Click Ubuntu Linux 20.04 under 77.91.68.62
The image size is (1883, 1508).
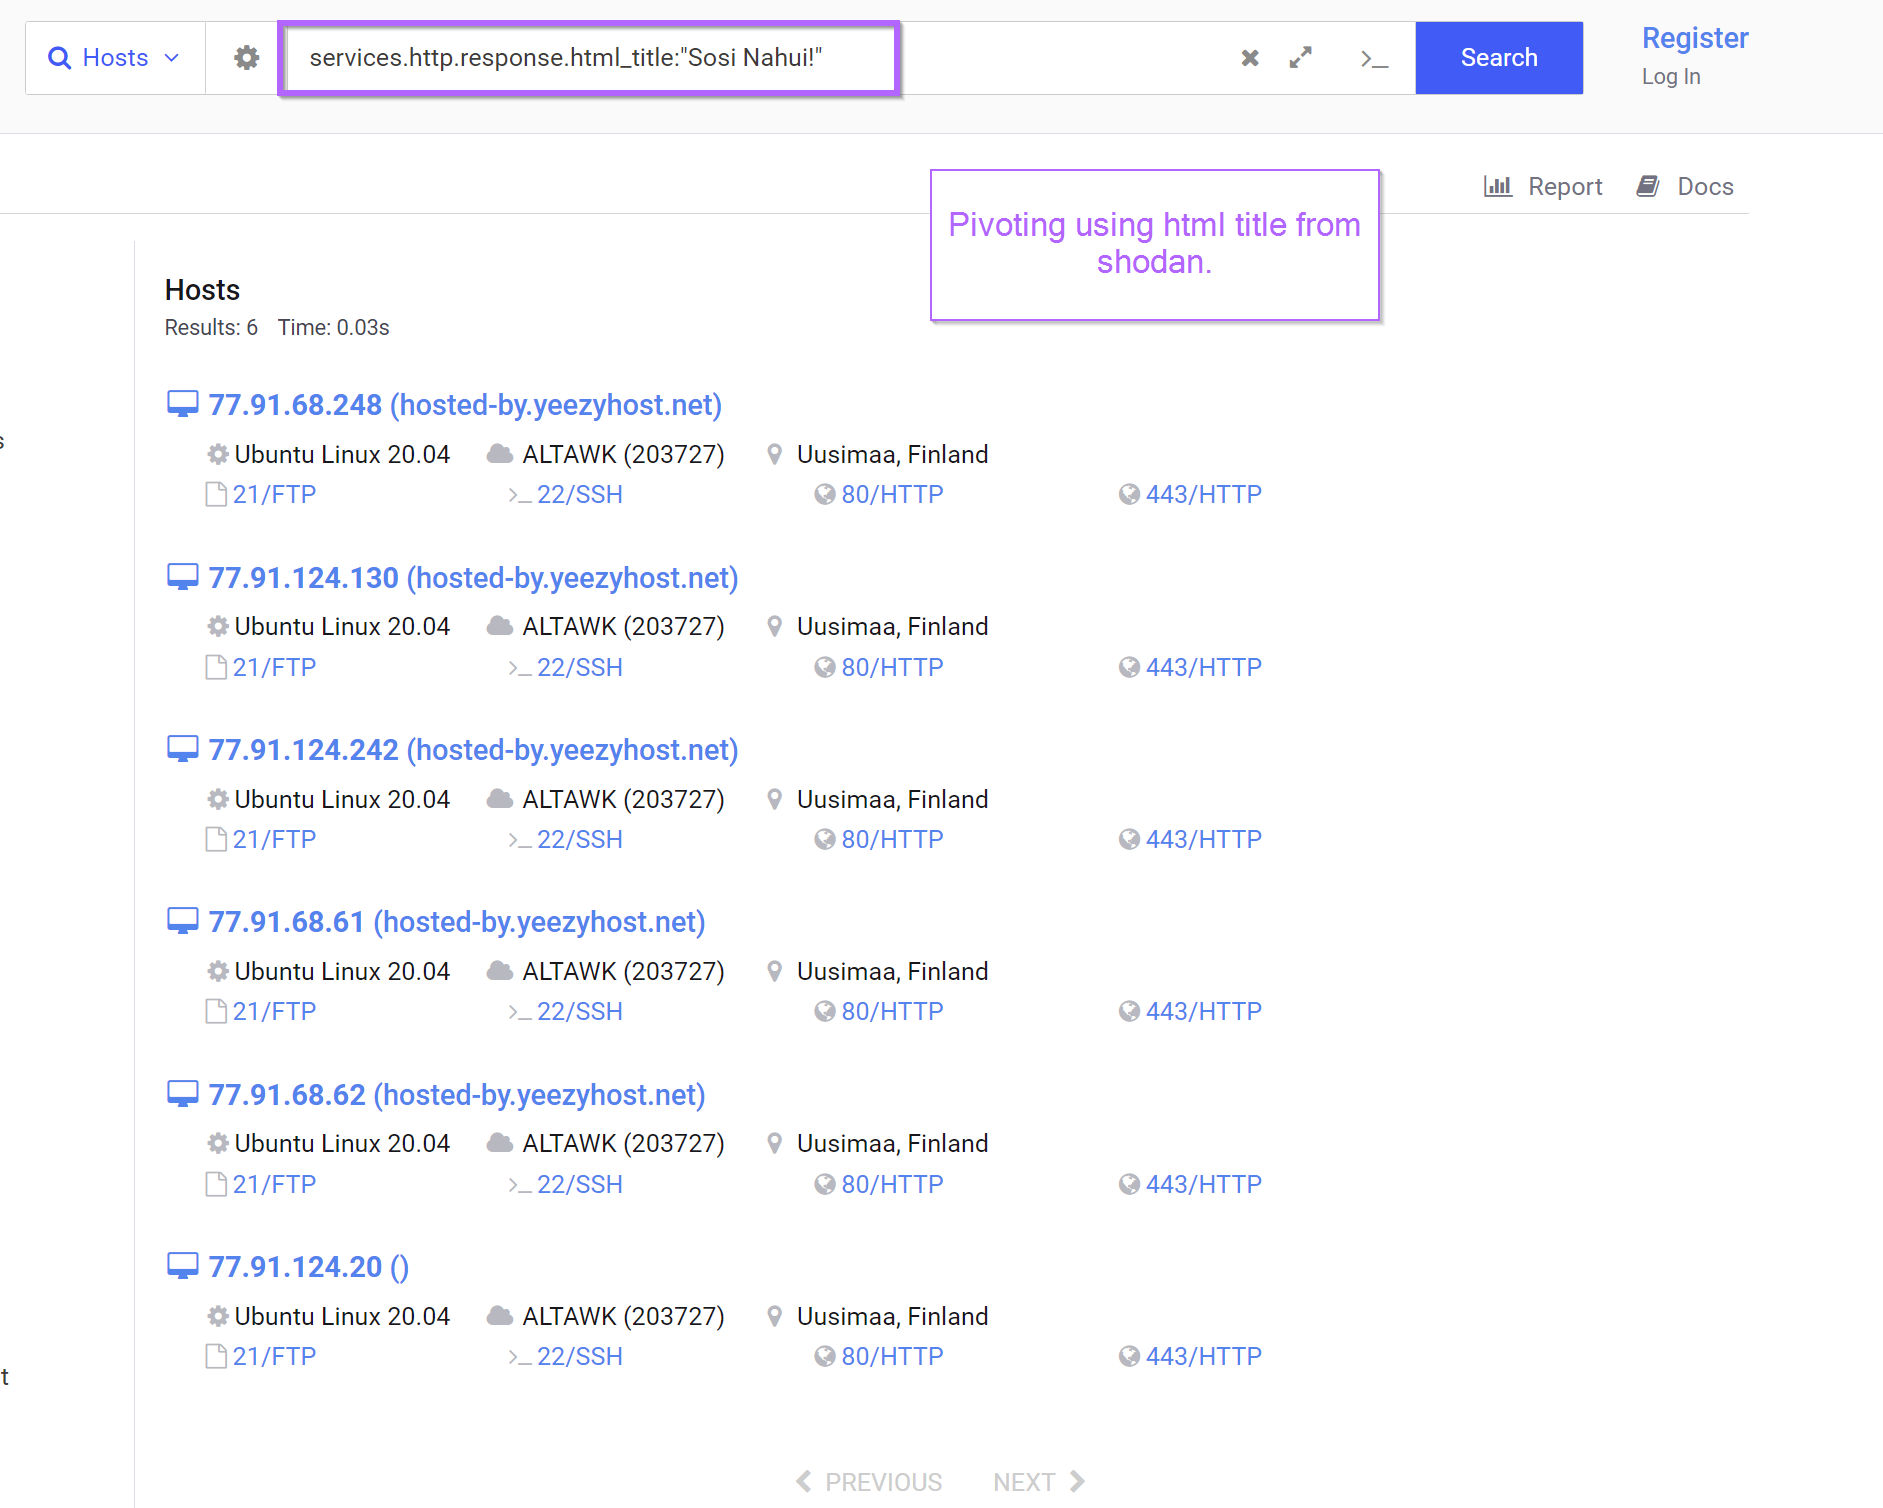pos(342,1144)
